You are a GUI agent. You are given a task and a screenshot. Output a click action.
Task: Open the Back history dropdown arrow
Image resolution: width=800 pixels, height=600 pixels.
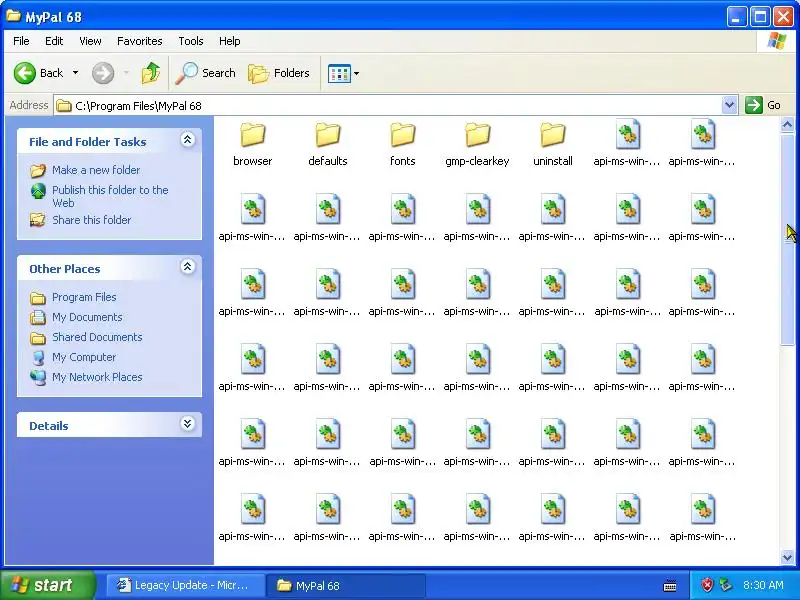coord(76,73)
